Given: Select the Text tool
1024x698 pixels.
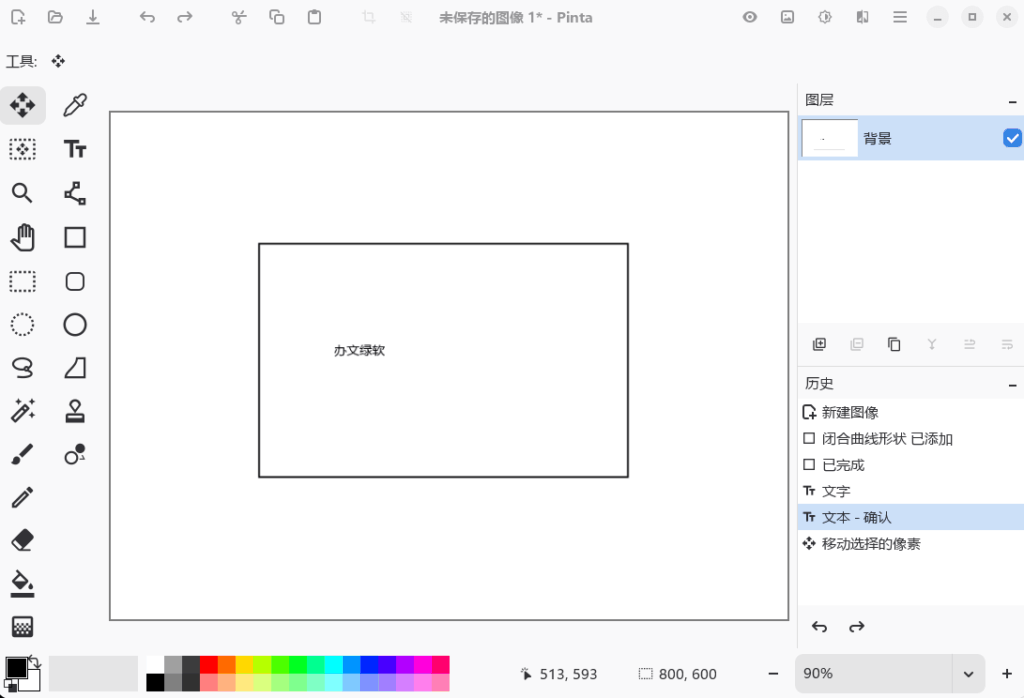Looking at the screenshot, I should [75, 149].
